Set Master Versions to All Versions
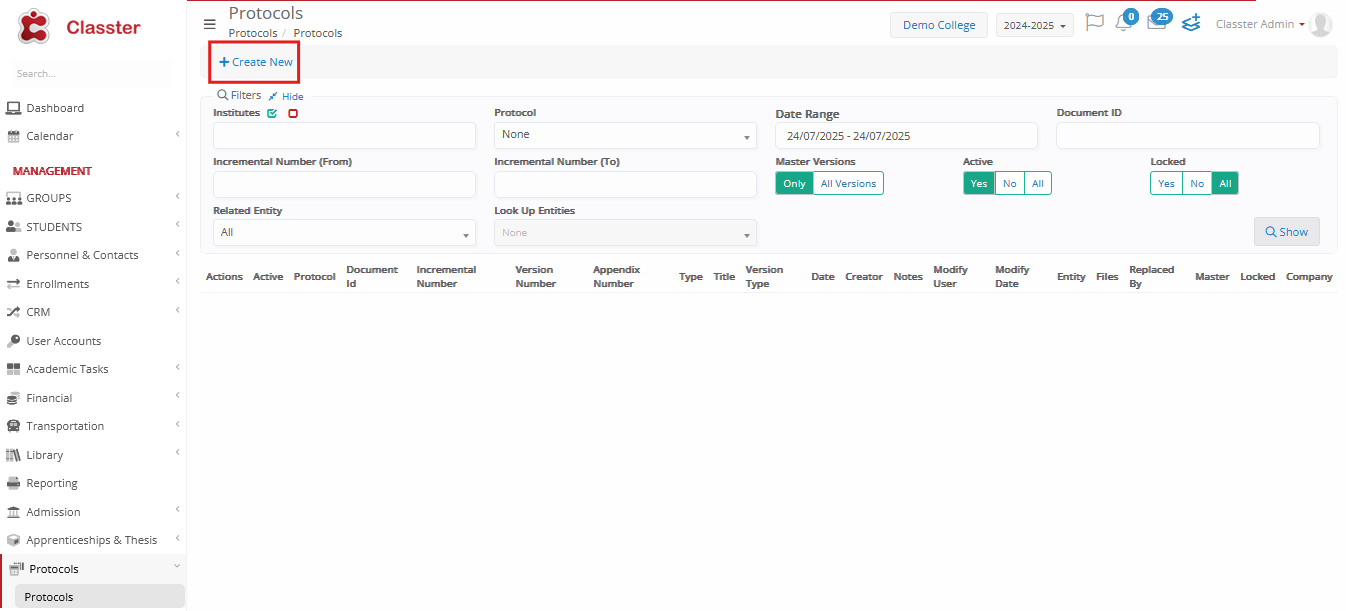The height and width of the screenshot is (611, 1346). coord(848,184)
